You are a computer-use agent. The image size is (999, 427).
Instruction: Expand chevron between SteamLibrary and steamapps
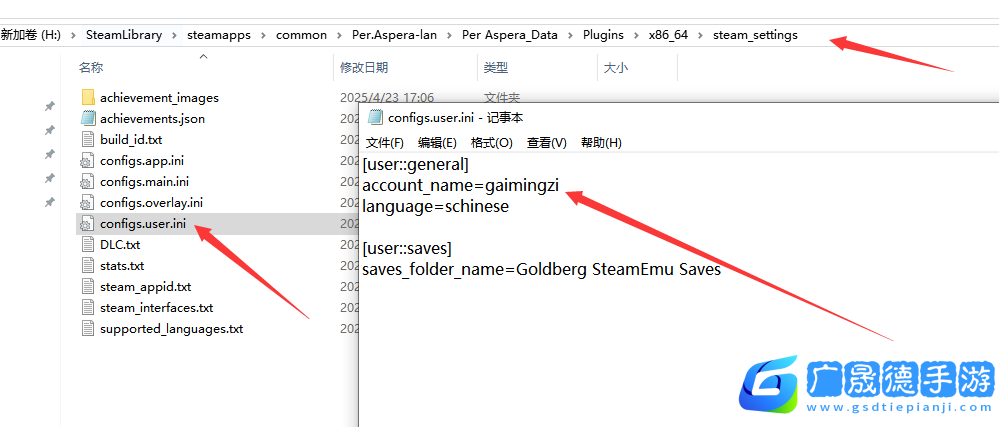pos(175,35)
